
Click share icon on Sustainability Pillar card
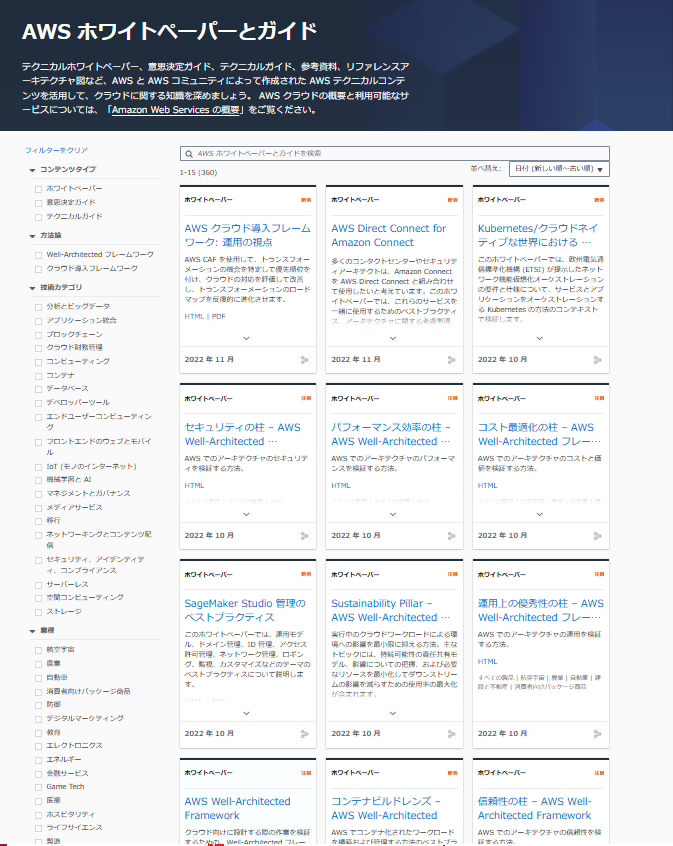[451, 734]
